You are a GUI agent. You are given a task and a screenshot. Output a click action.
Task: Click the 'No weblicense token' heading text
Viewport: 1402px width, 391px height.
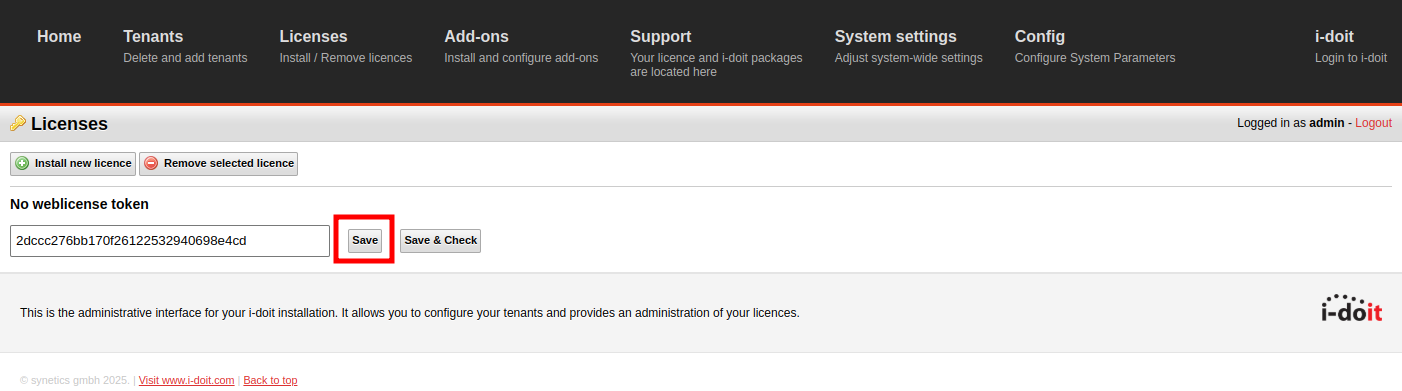(79, 204)
